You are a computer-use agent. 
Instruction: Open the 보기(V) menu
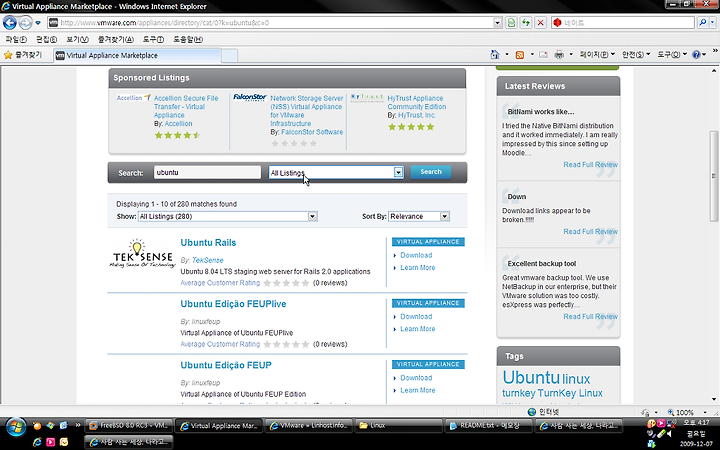(77, 39)
